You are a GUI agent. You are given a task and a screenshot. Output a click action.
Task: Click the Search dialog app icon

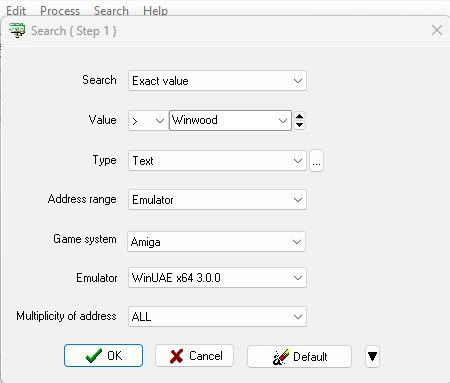click(x=17, y=31)
